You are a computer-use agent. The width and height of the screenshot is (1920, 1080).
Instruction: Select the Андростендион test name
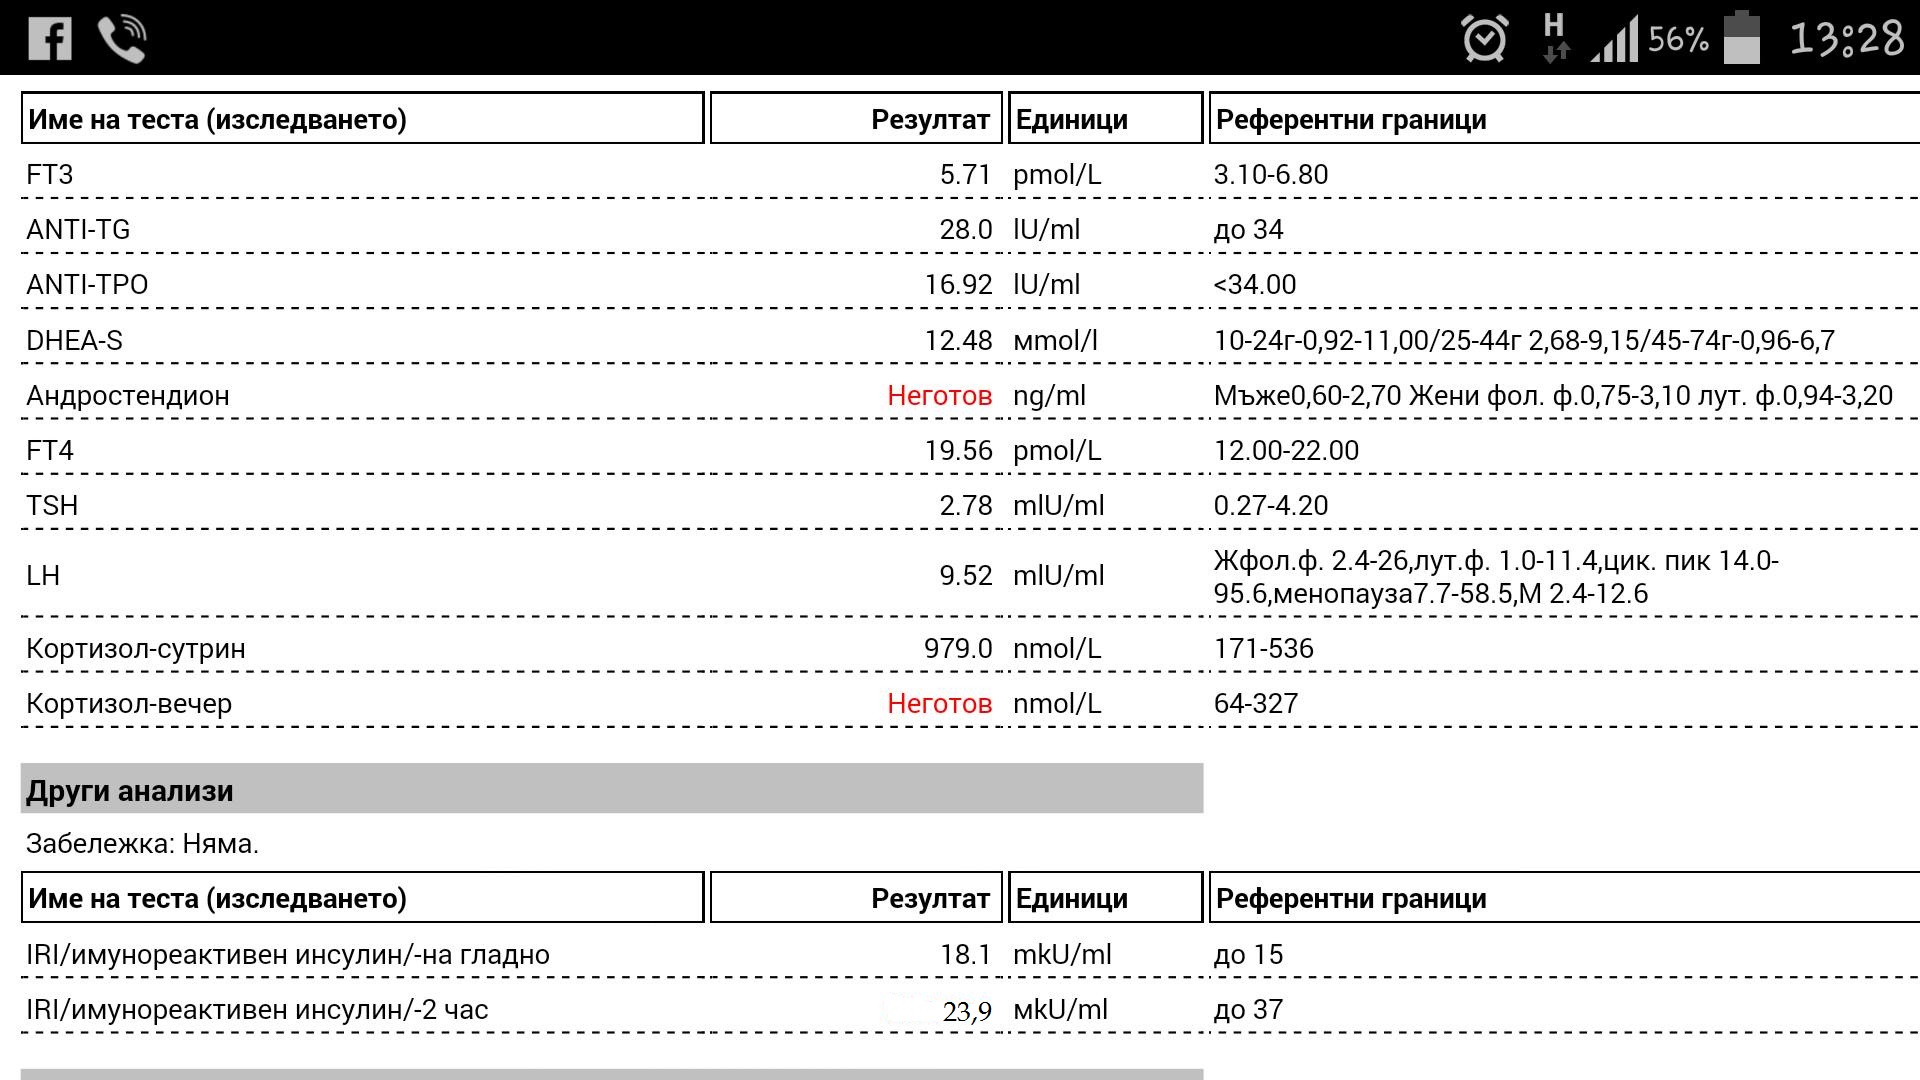128,396
